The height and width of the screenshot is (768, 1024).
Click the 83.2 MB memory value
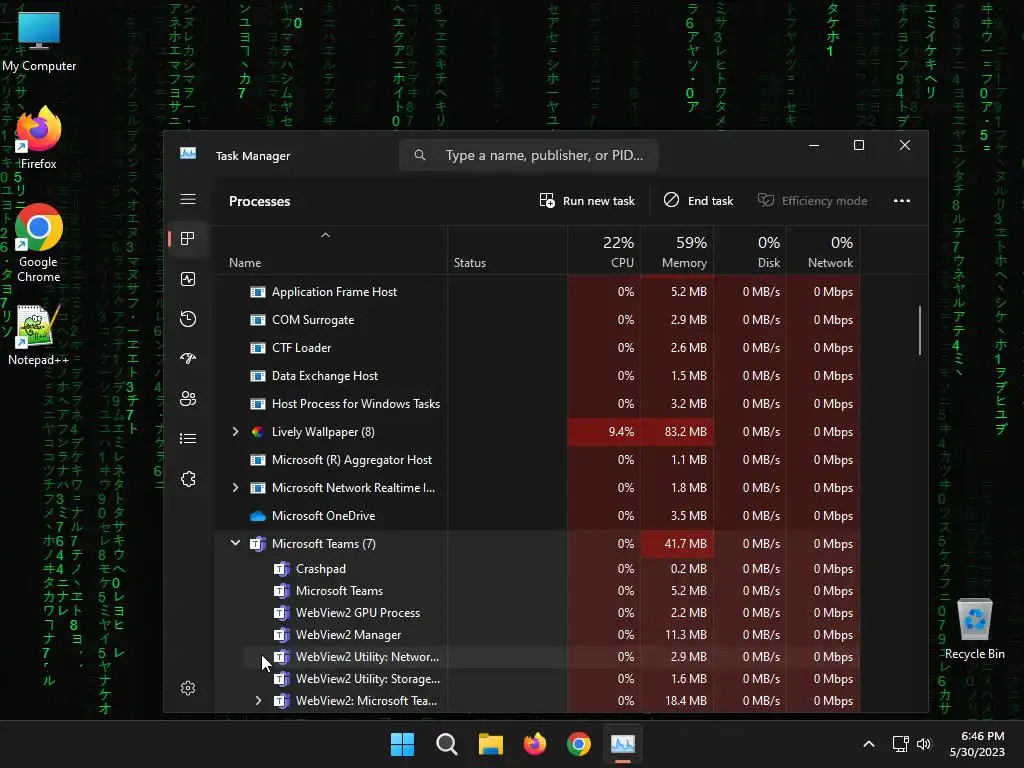pos(686,432)
